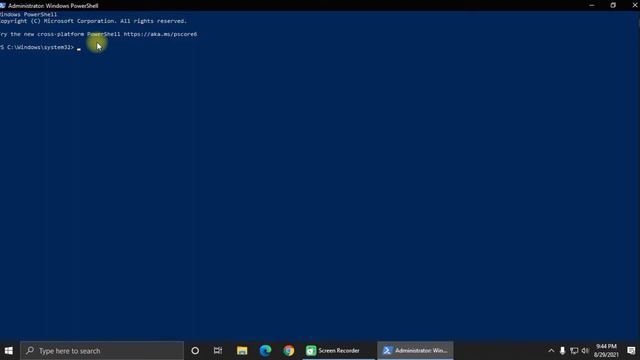Click the C:\Windows\system32 prompt line

[37, 47]
